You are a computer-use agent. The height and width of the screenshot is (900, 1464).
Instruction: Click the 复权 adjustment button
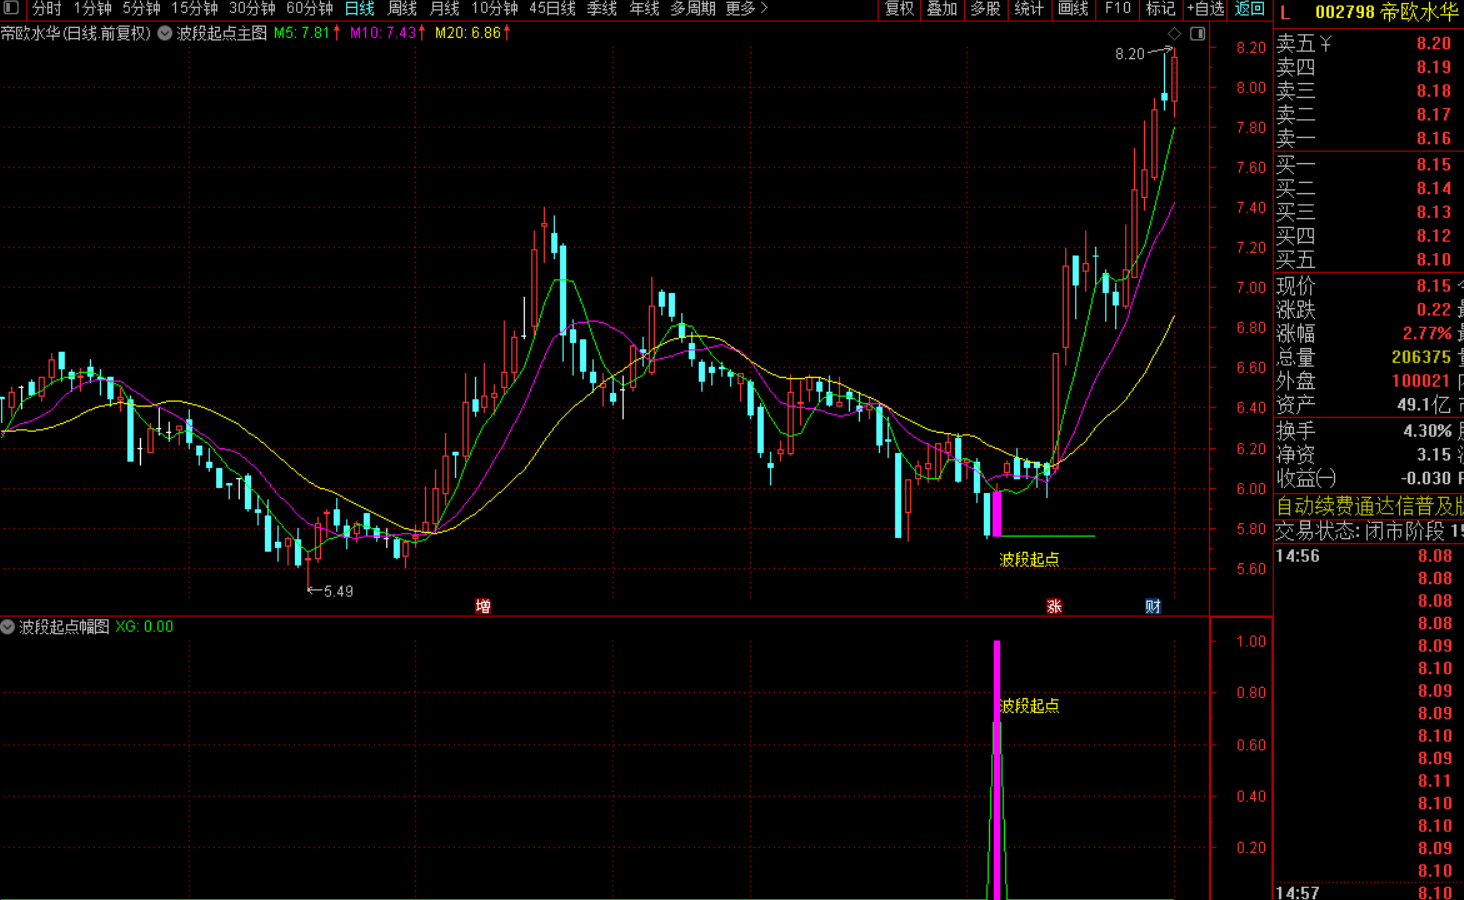pyautogui.click(x=899, y=9)
